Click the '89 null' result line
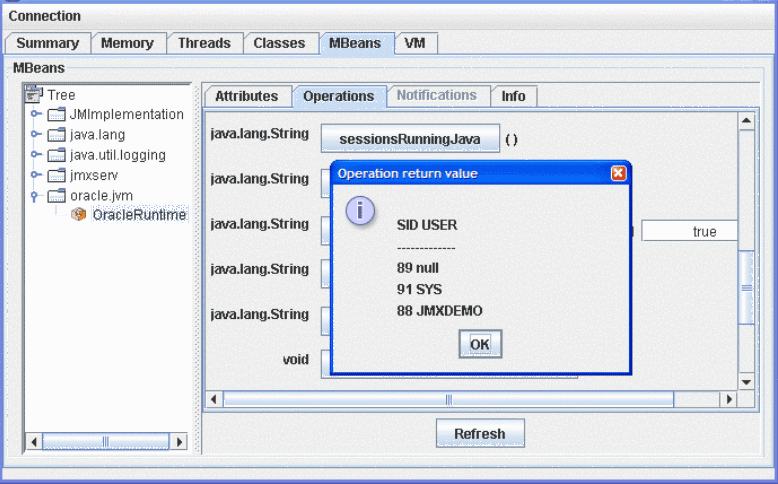778x484 pixels. [x=418, y=268]
